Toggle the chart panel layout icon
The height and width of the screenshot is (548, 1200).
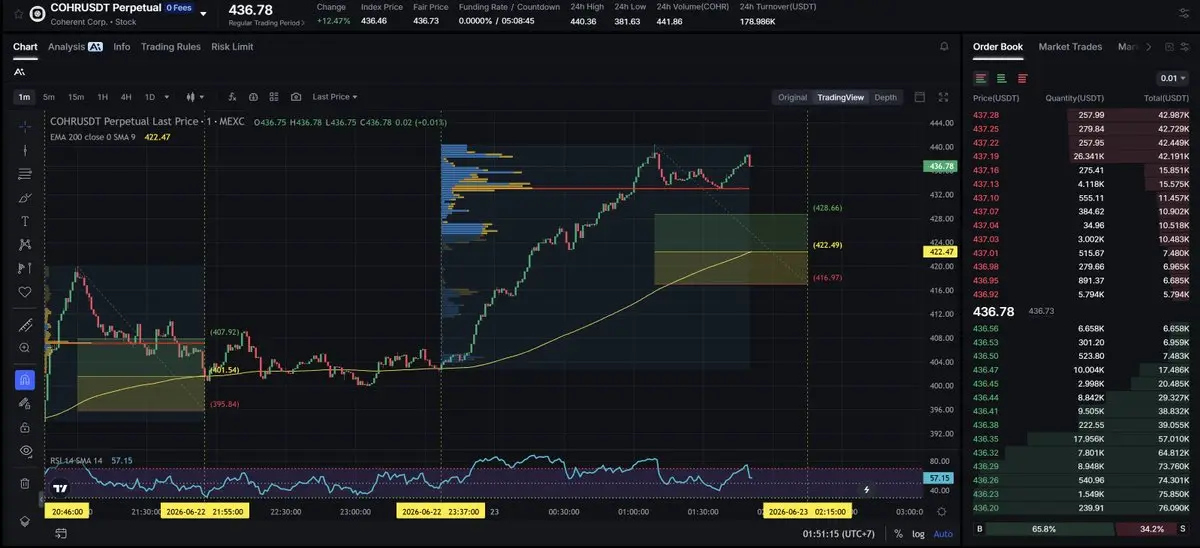coord(920,97)
